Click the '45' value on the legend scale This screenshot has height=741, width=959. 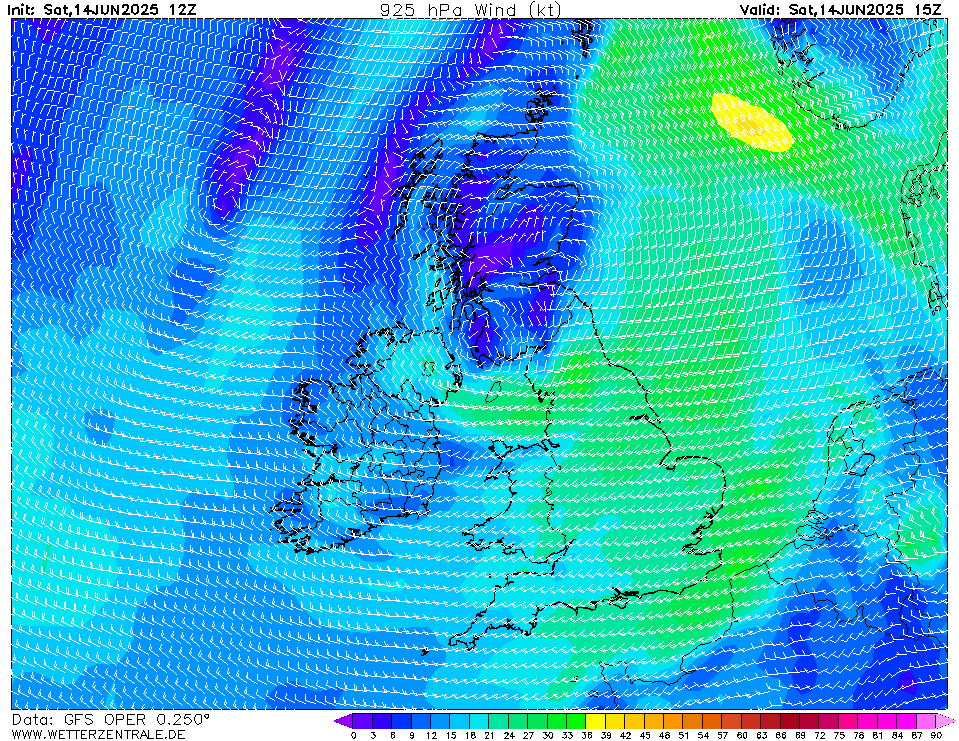pos(645,735)
